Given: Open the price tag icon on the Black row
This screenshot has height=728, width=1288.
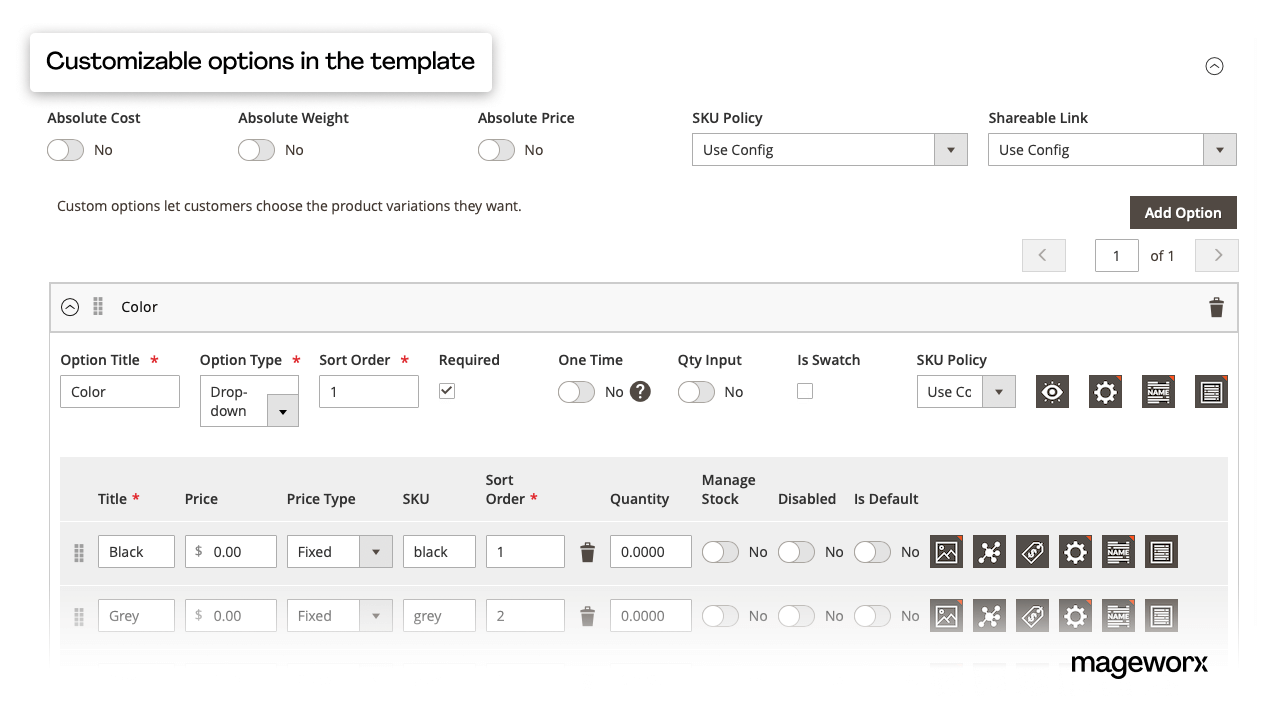Looking at the screenshot, I should (1032, 551).
